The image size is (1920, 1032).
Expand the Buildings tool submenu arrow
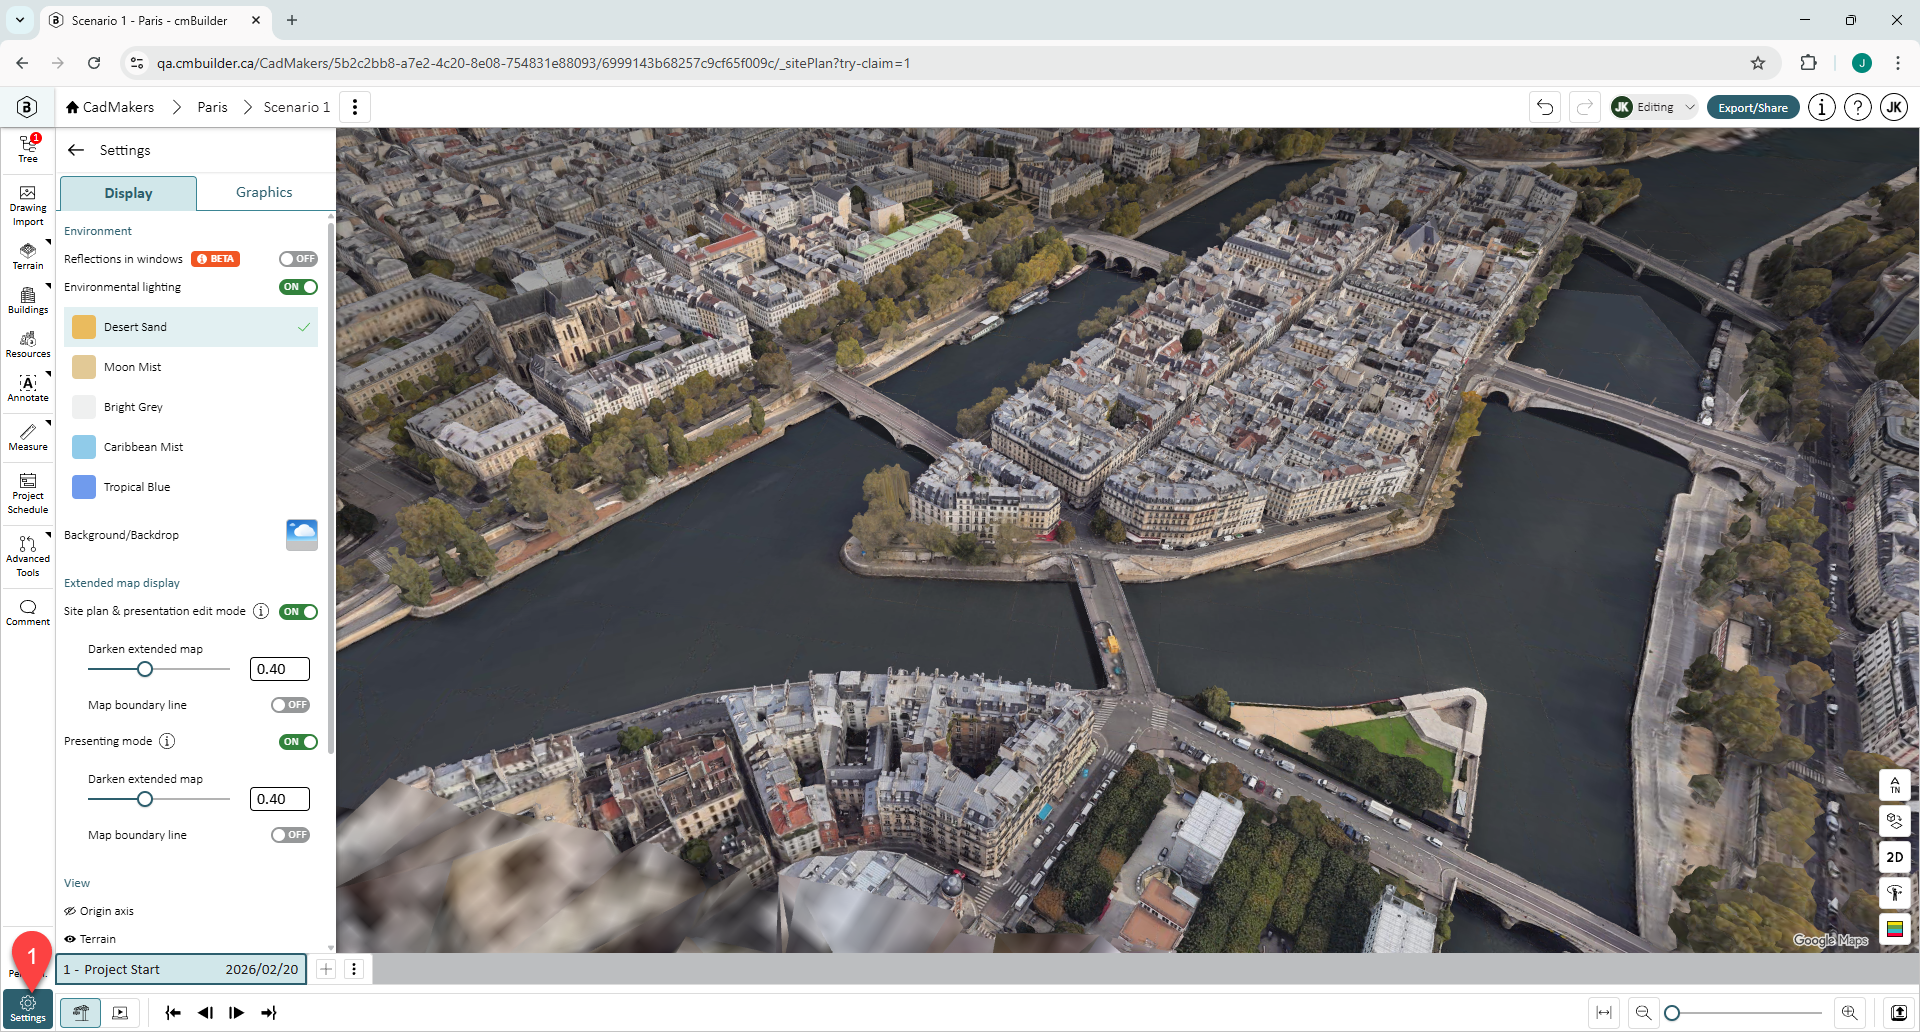[48, 286]
